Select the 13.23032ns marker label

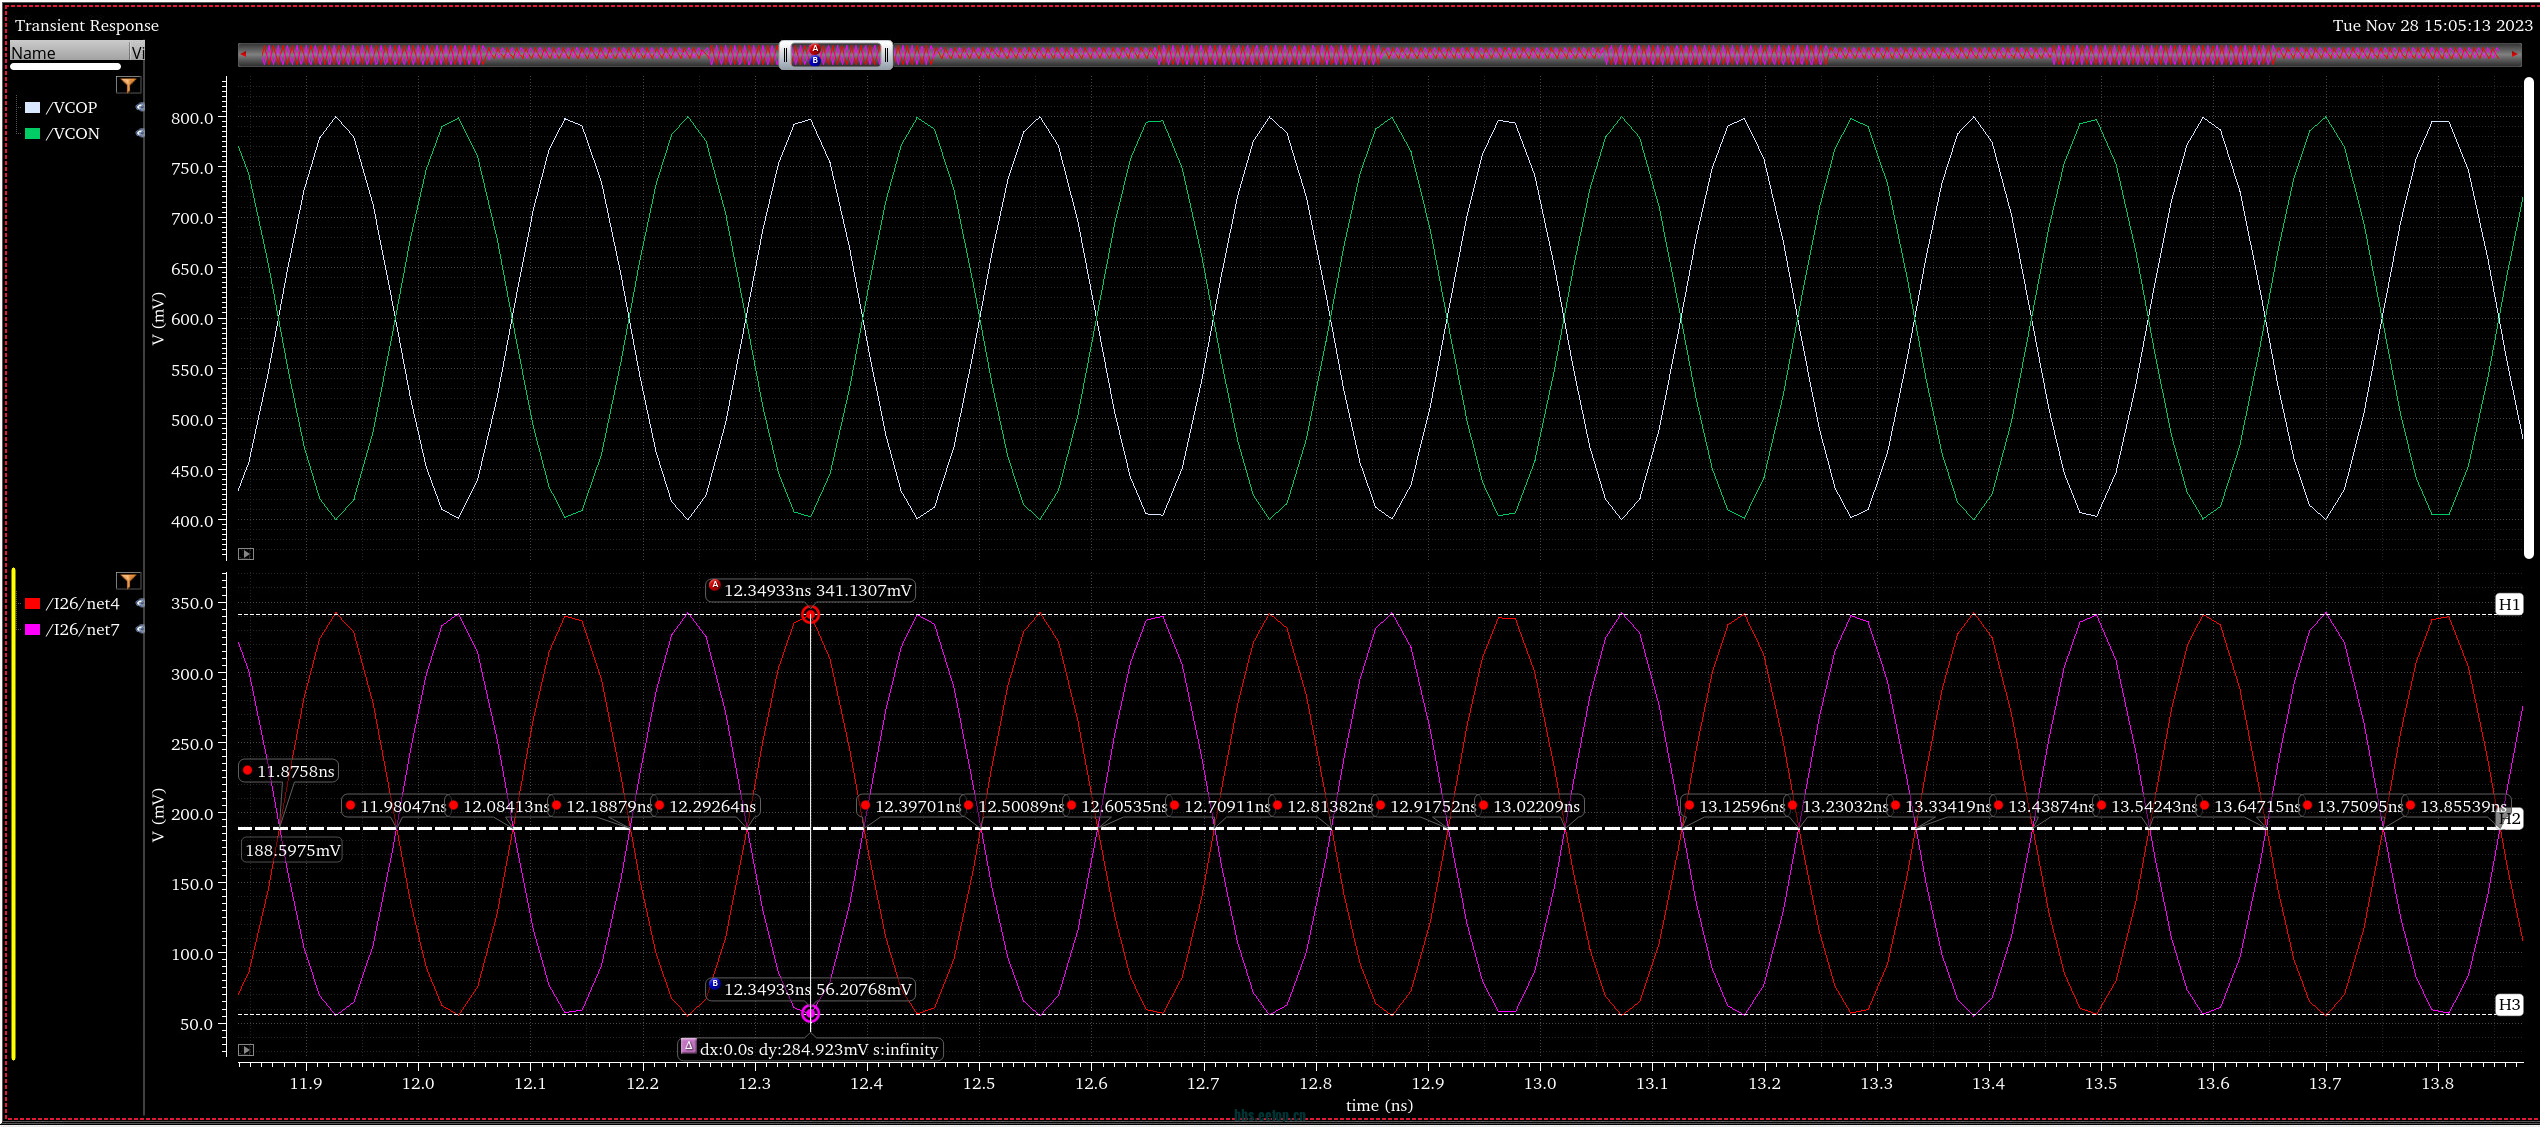coord(1836,806)
